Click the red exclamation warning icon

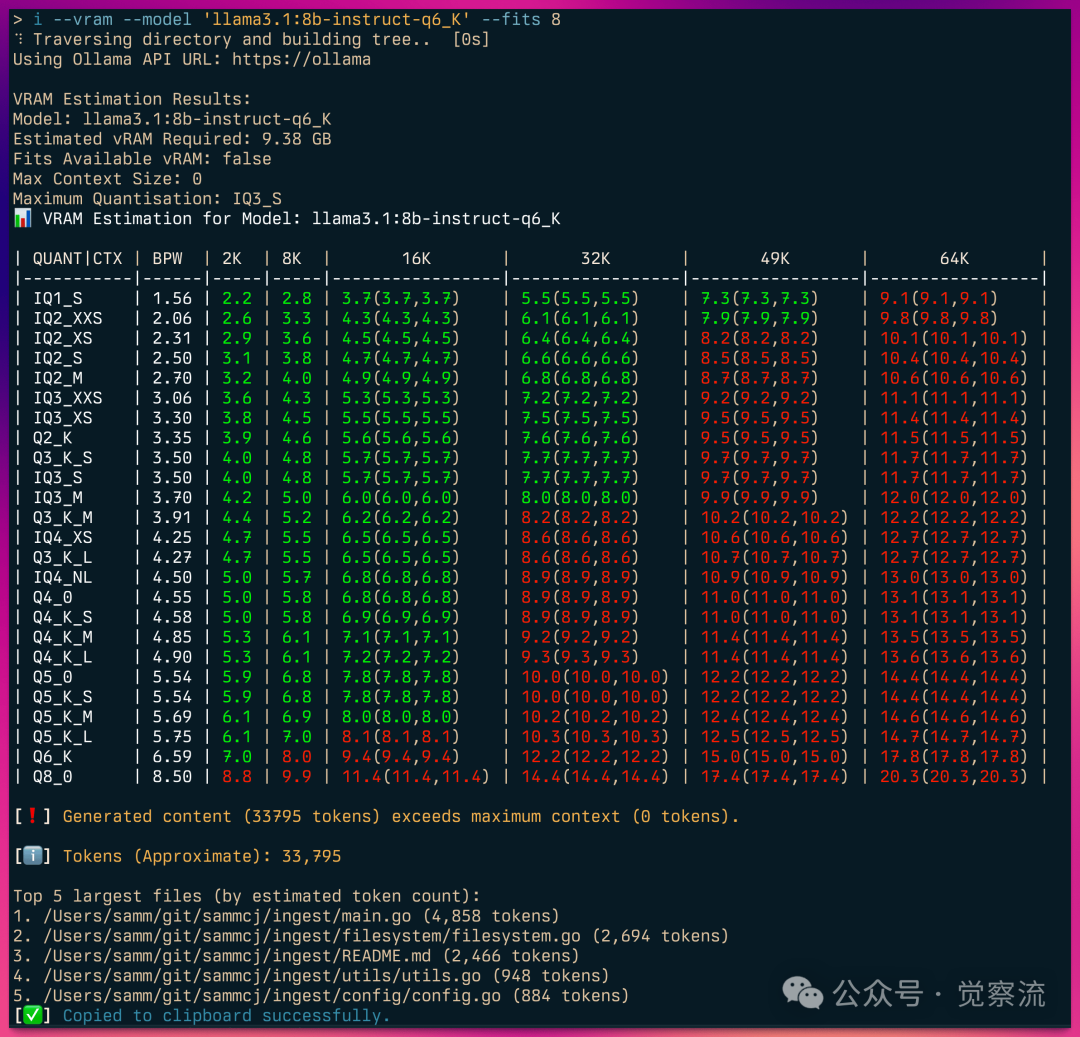click(32, 816)
